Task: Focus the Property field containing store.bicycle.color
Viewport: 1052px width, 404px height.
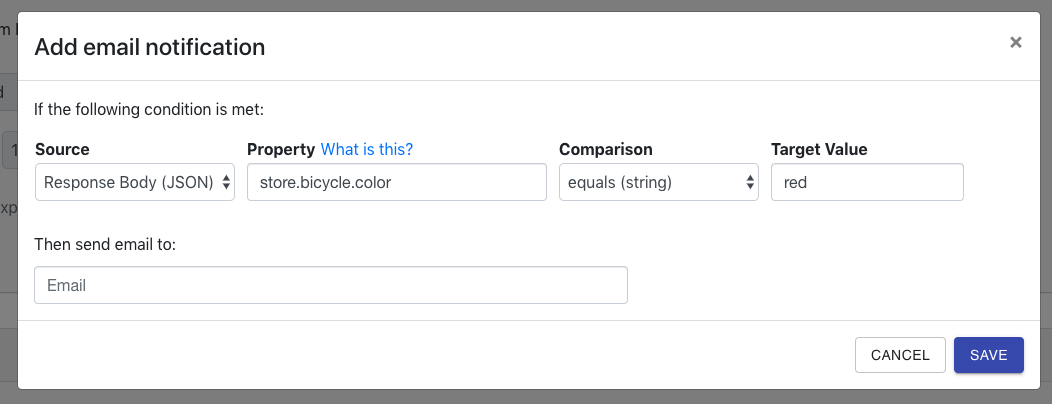Action: (x=396, y=183)
